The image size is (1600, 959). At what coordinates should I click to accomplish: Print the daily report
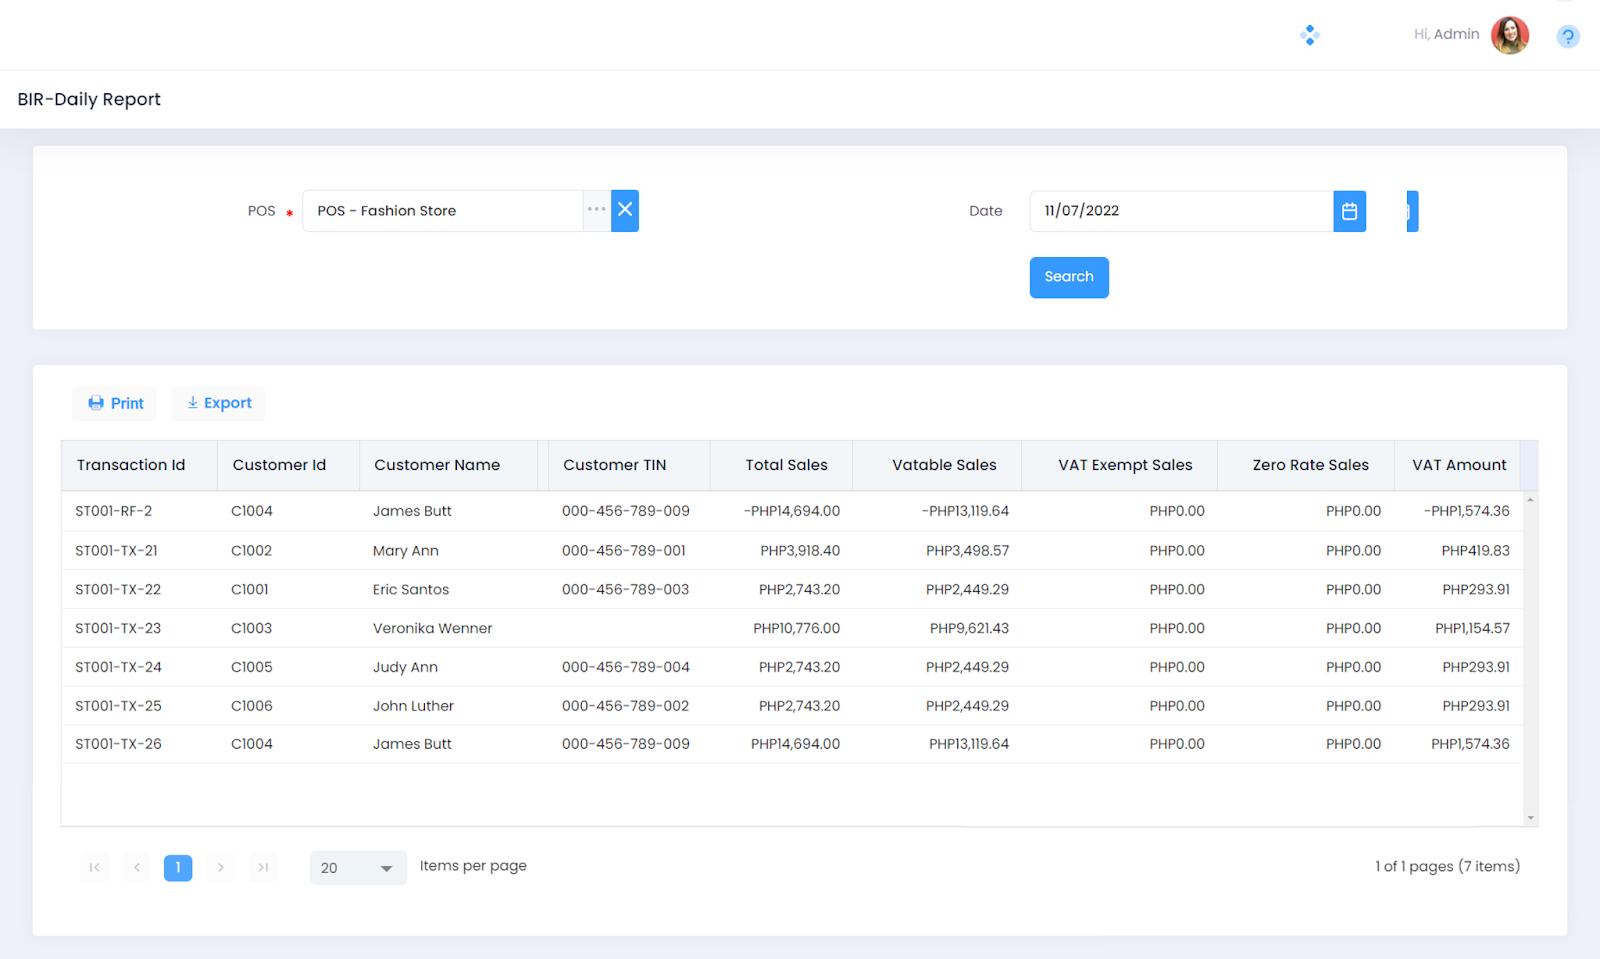coord(115,403)
